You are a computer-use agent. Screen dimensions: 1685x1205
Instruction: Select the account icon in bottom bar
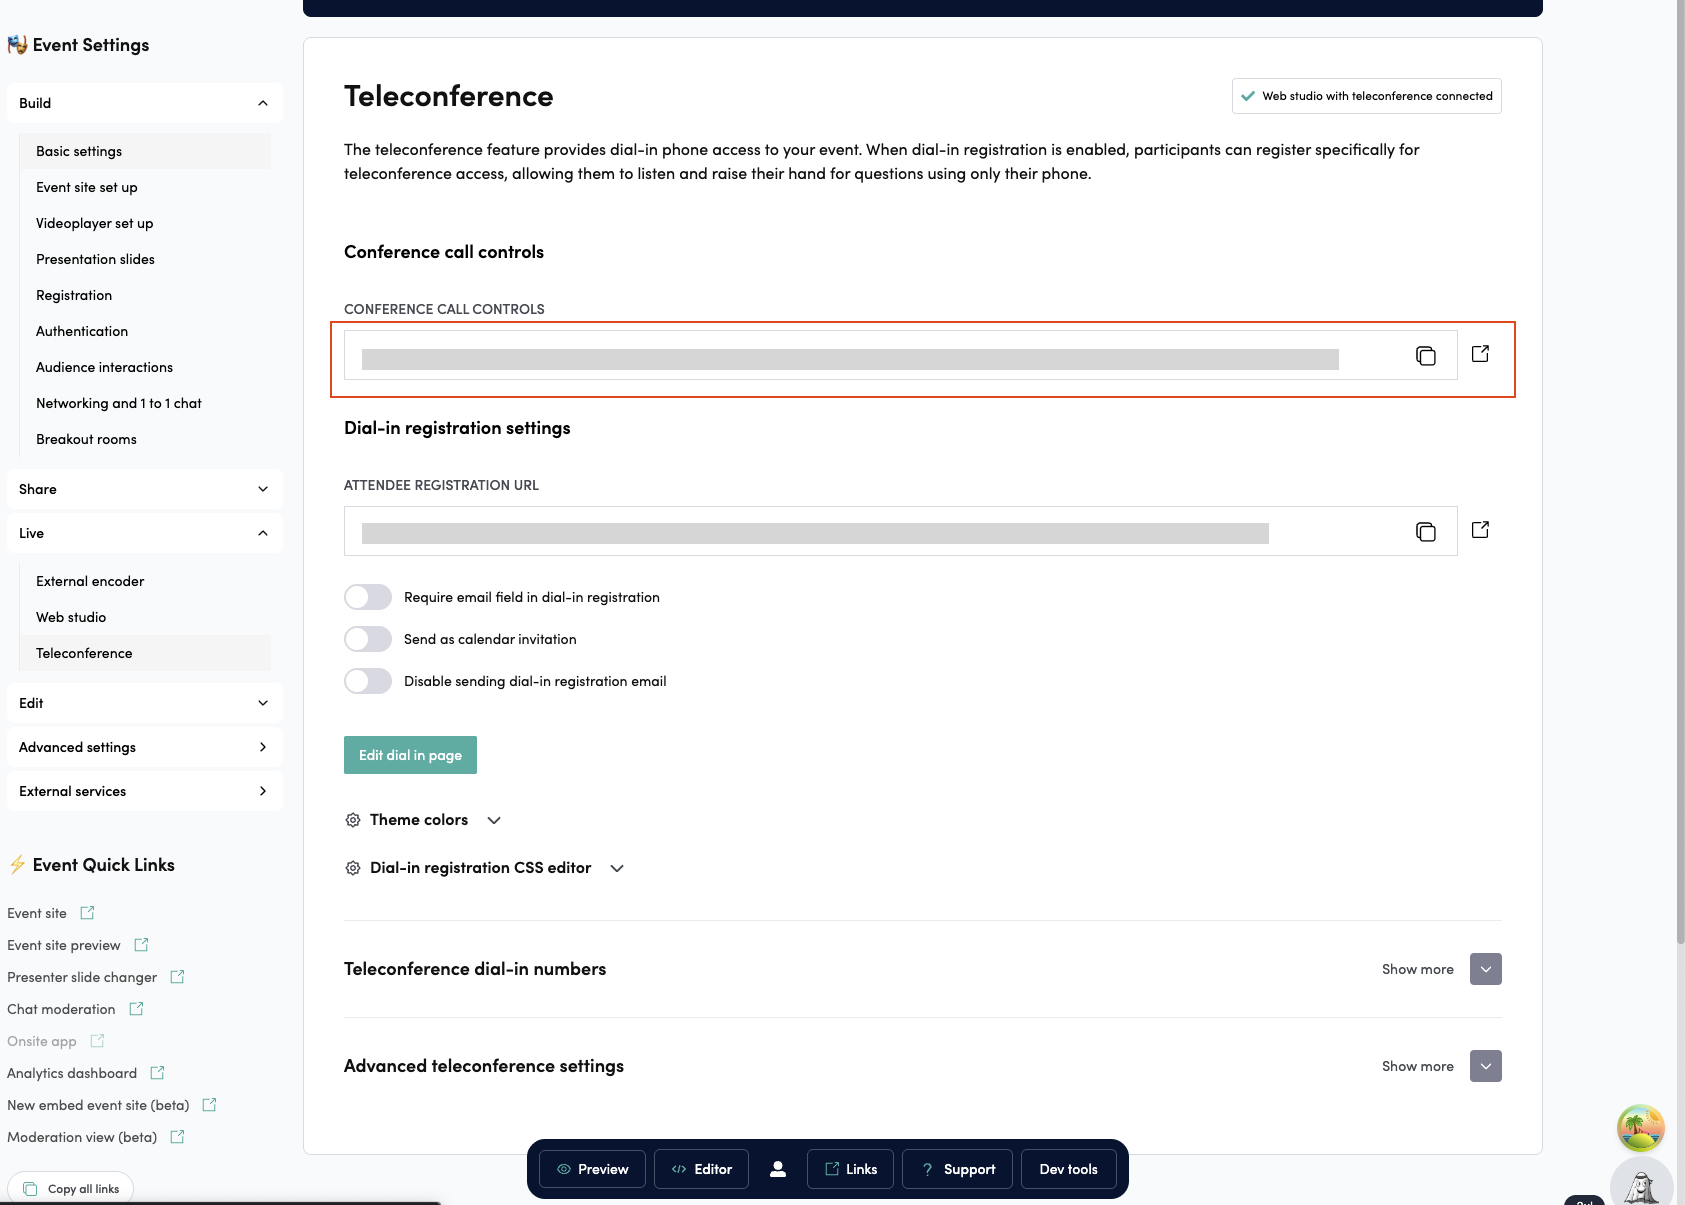778,1168
